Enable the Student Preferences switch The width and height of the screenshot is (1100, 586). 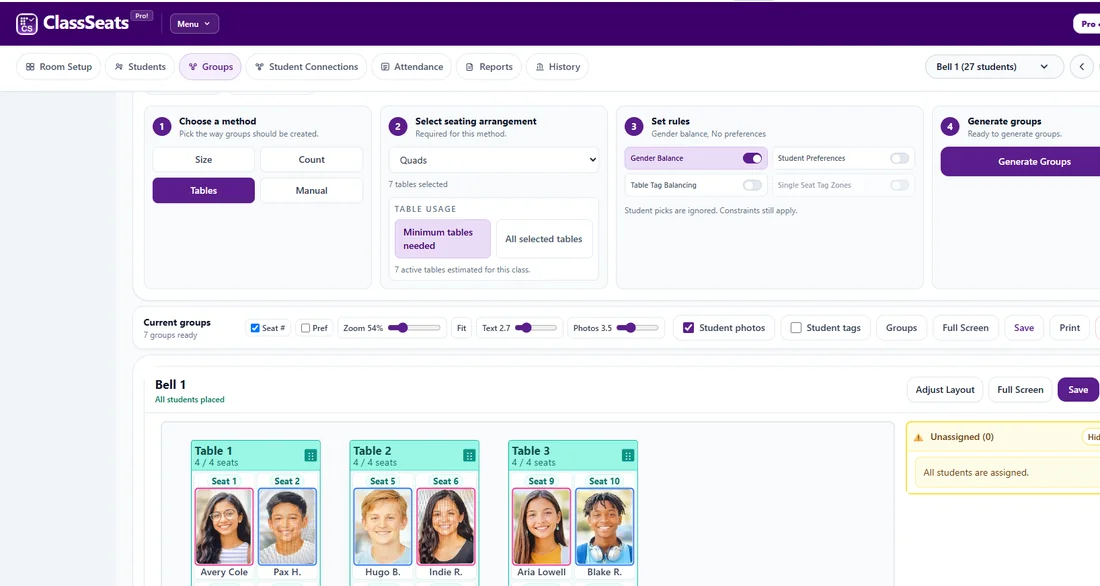[899, 159]
